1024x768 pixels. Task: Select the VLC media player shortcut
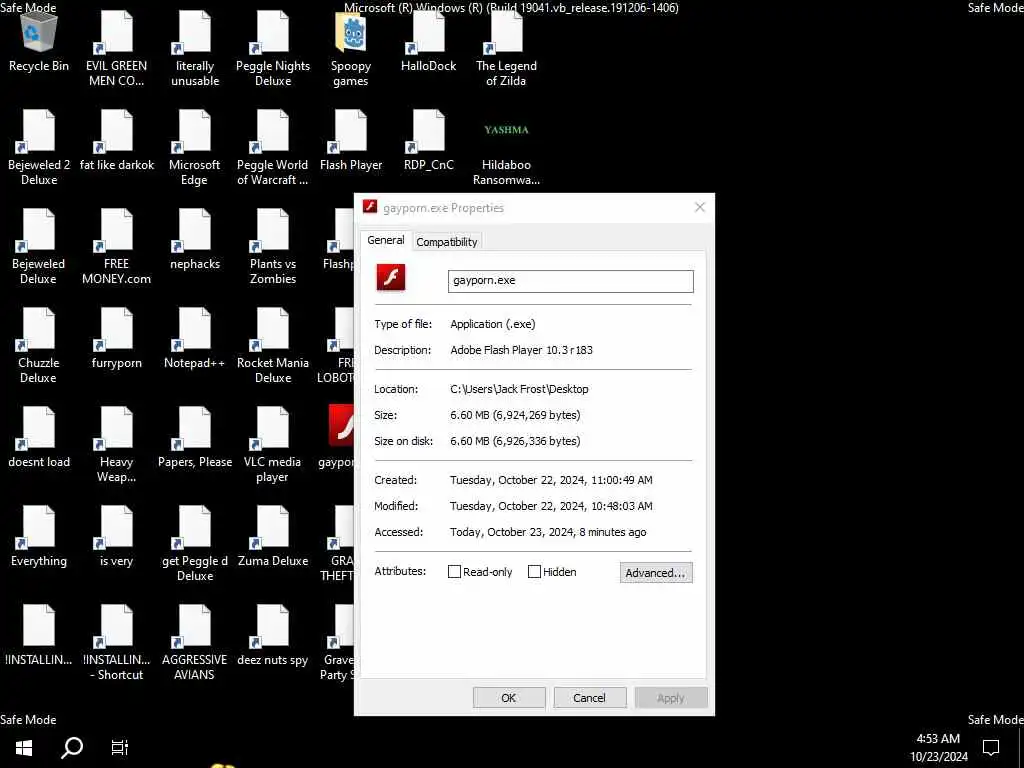click(273, 446)
